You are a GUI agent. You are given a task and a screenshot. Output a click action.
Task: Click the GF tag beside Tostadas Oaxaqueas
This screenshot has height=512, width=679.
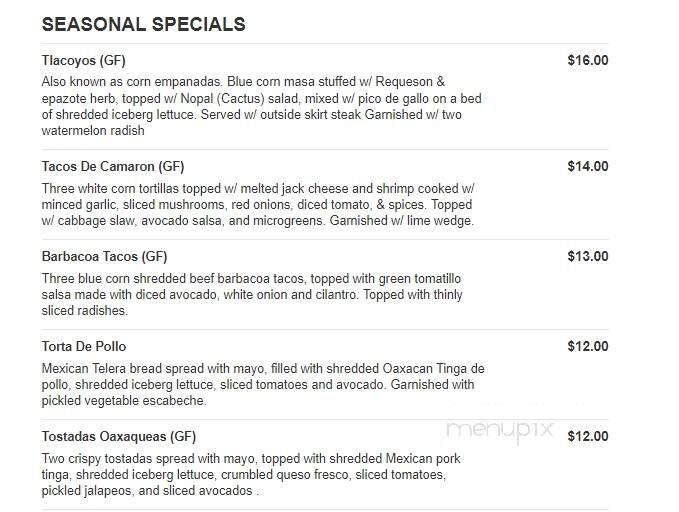click(183, 437)
